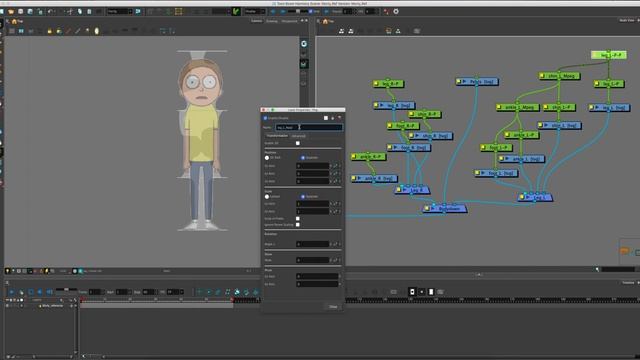Select the leg_R-P peg node
This screenshot has height=360, width=640.
(x=389, y=84)
